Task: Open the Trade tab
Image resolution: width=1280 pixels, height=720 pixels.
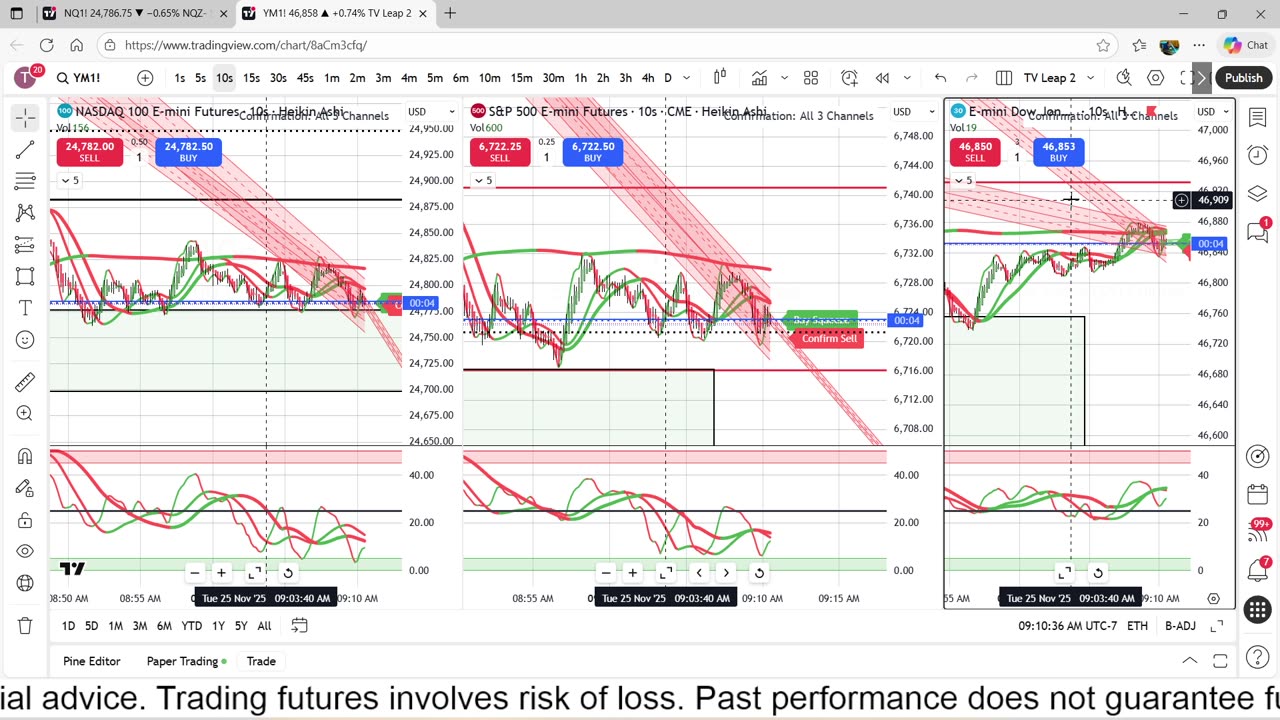Action: point(261,661)
